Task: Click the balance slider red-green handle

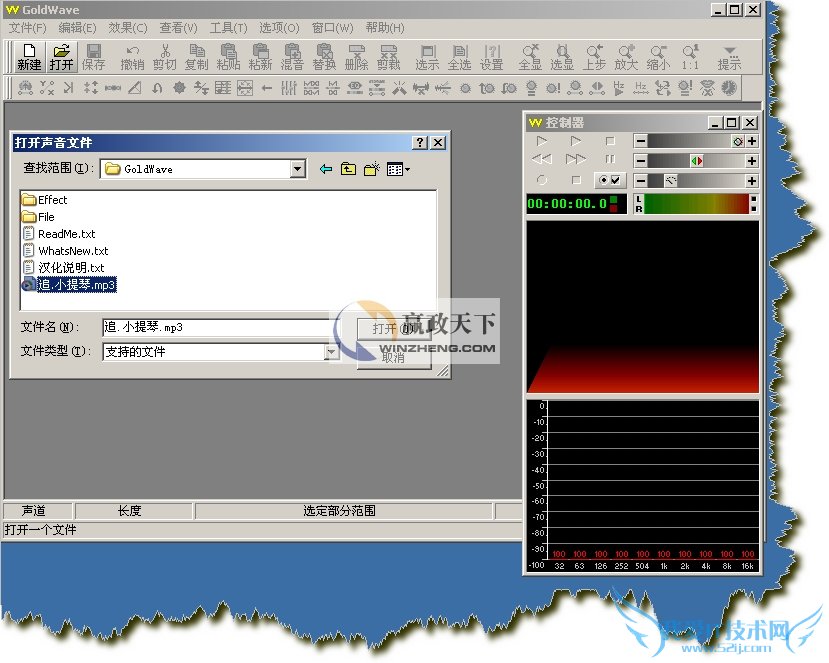Action: tap(697, 161)
